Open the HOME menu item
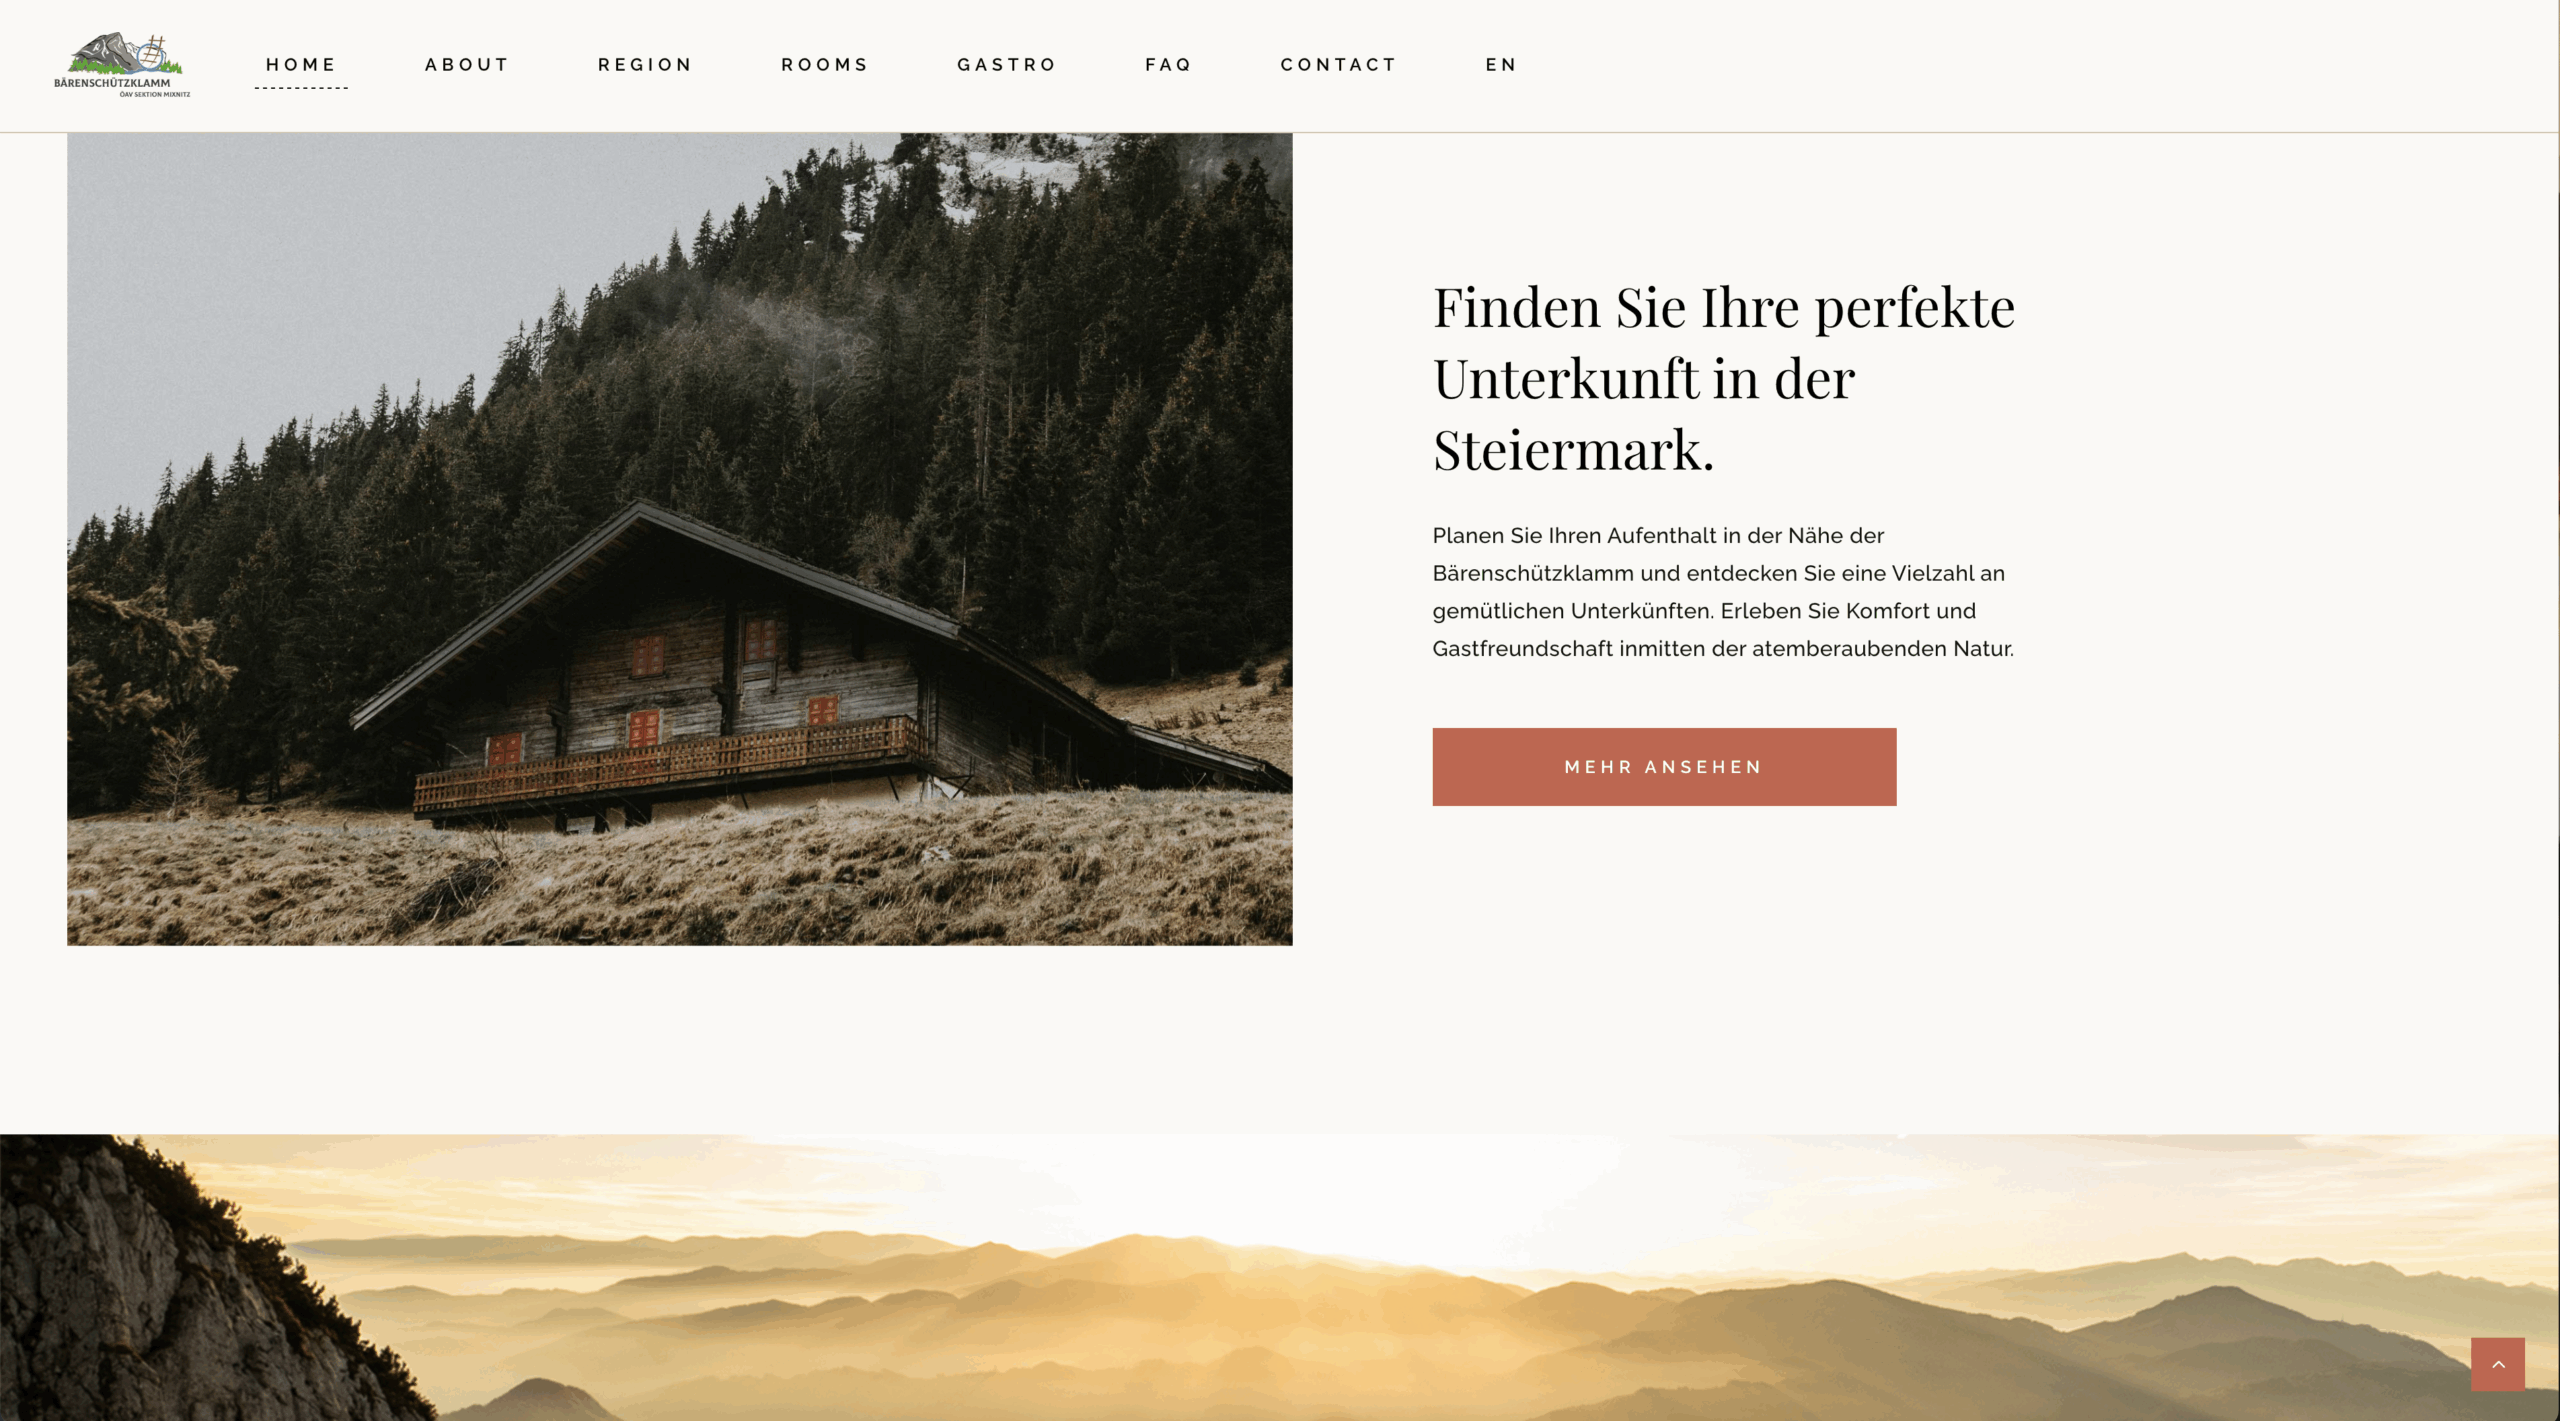This screenshot has height=1421, width=2560. coord(301,65)
